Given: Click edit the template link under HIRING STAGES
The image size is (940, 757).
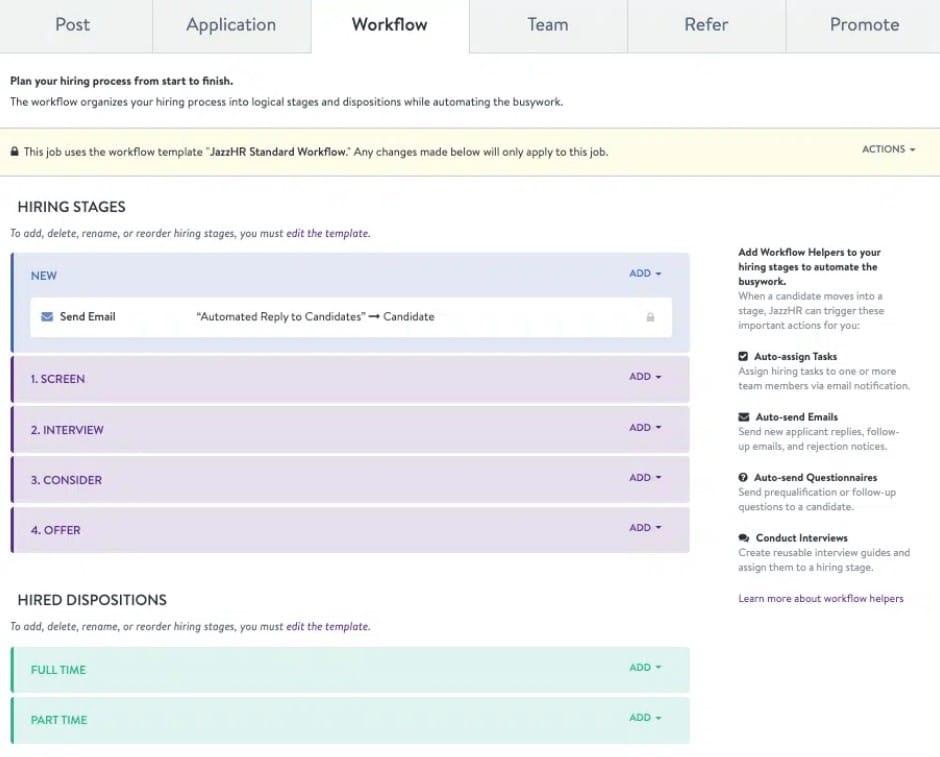Looking at the screenshot, I should [x=328, y=233].
